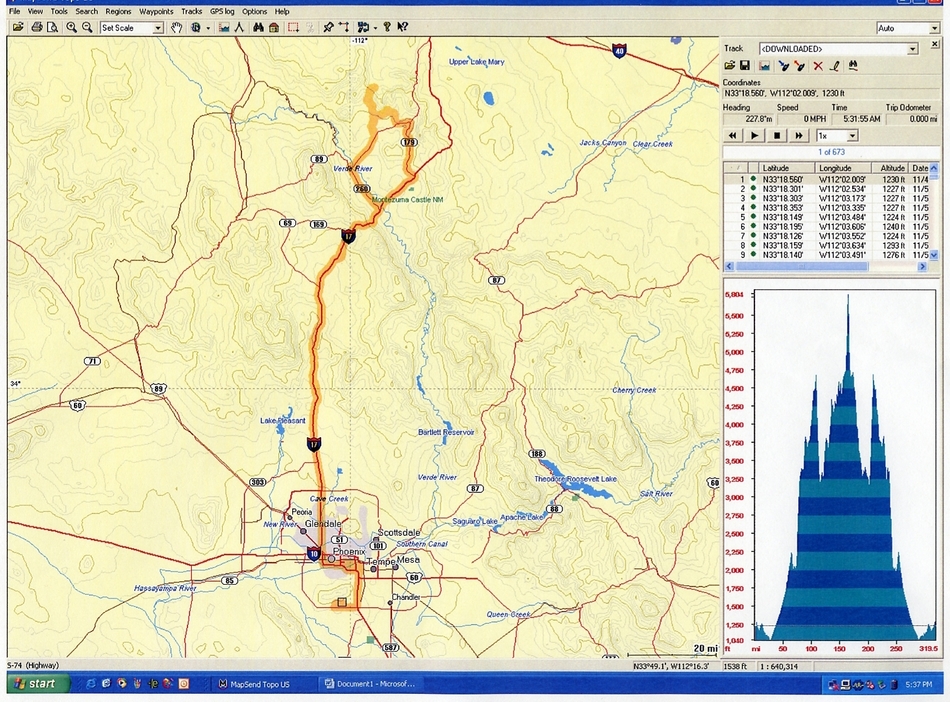Click the track profile chart icon in panel
950x702 pixels.
click(x=764, y=65)
